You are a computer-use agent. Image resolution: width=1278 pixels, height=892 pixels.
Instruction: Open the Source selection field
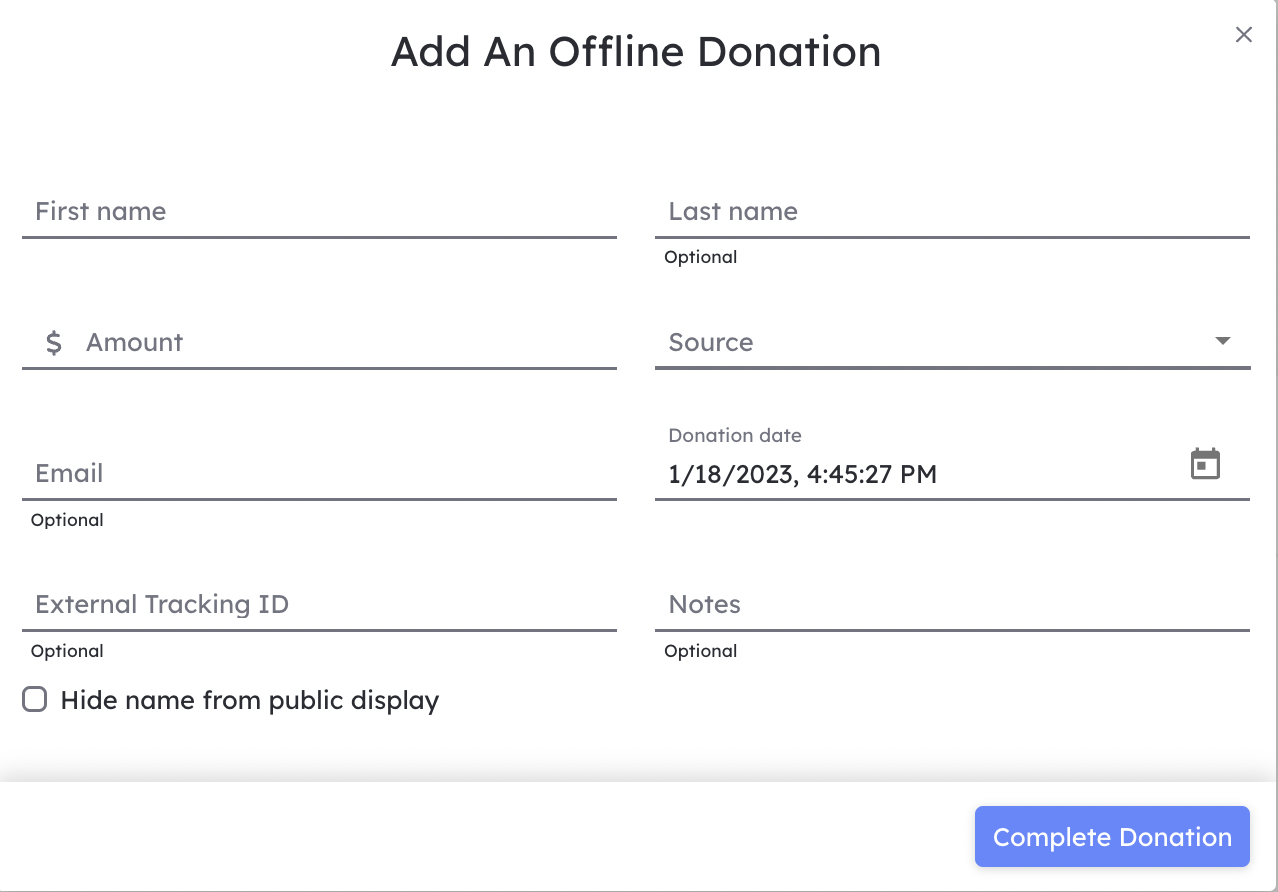click(952, 343)
